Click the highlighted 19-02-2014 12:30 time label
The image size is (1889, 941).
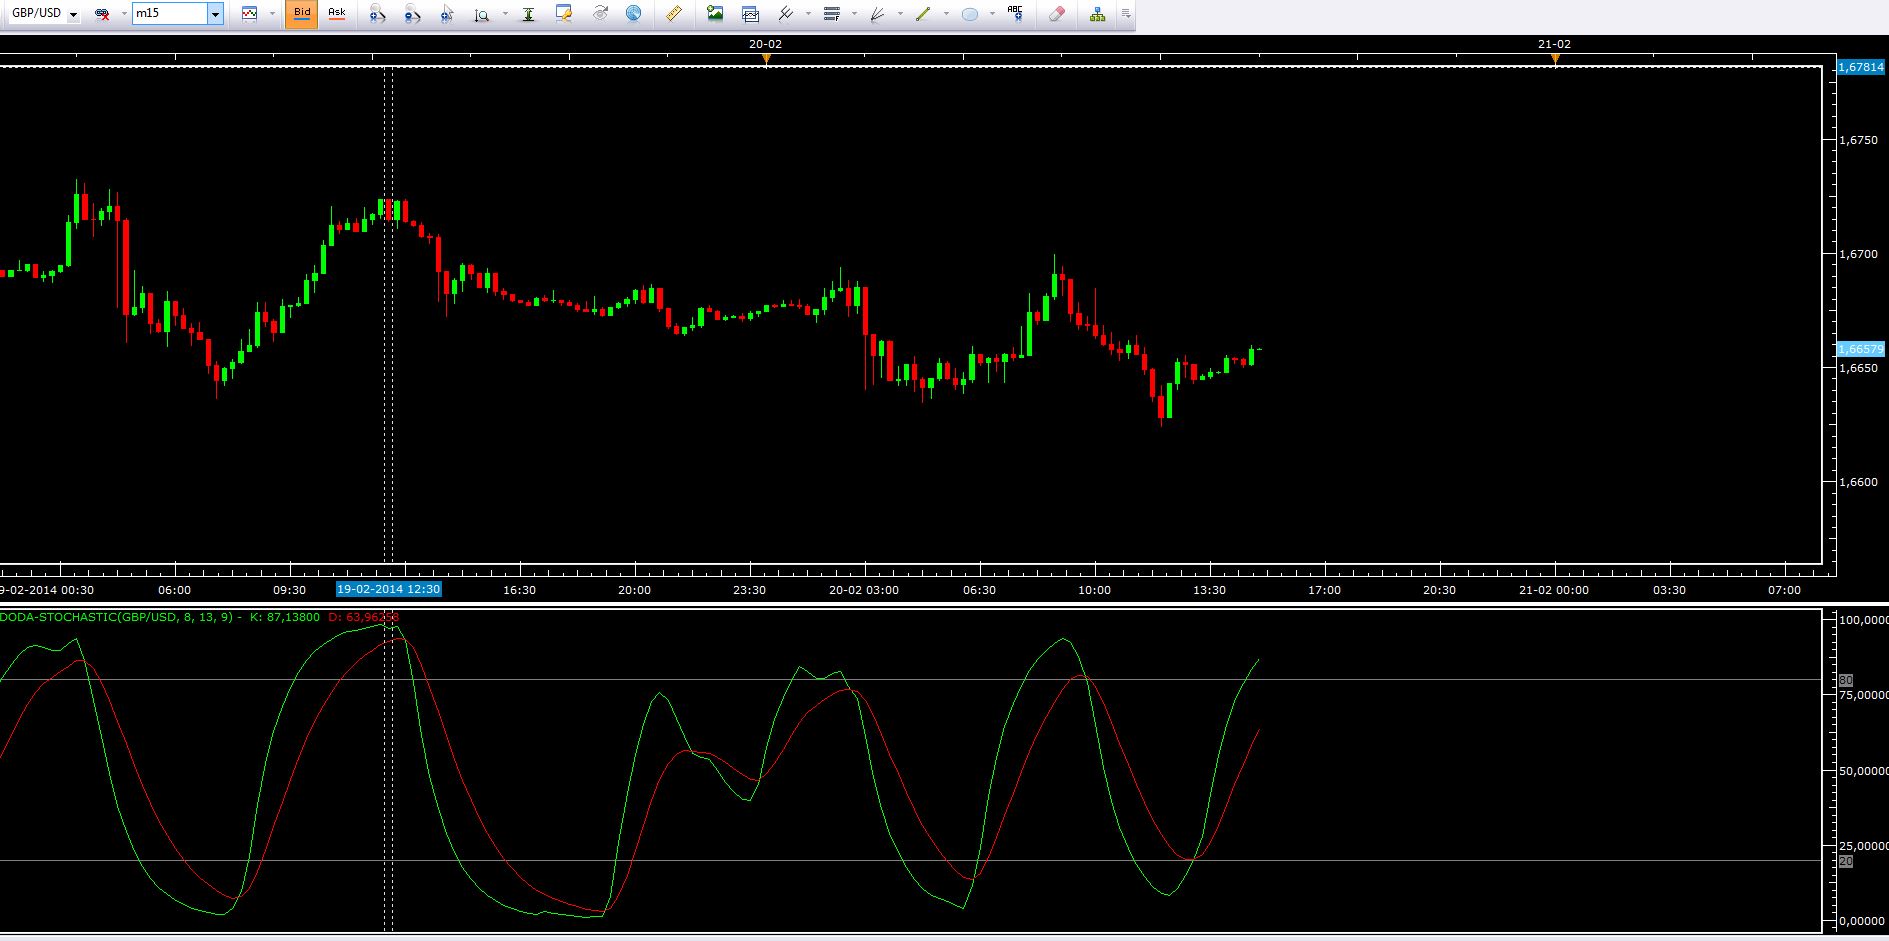[x=389, y=589]
